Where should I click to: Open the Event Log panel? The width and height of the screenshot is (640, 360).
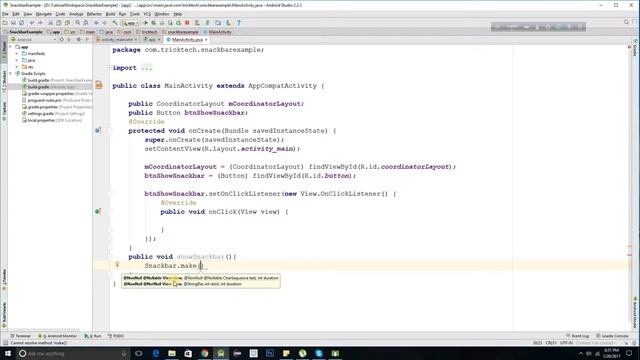[577, 336]
